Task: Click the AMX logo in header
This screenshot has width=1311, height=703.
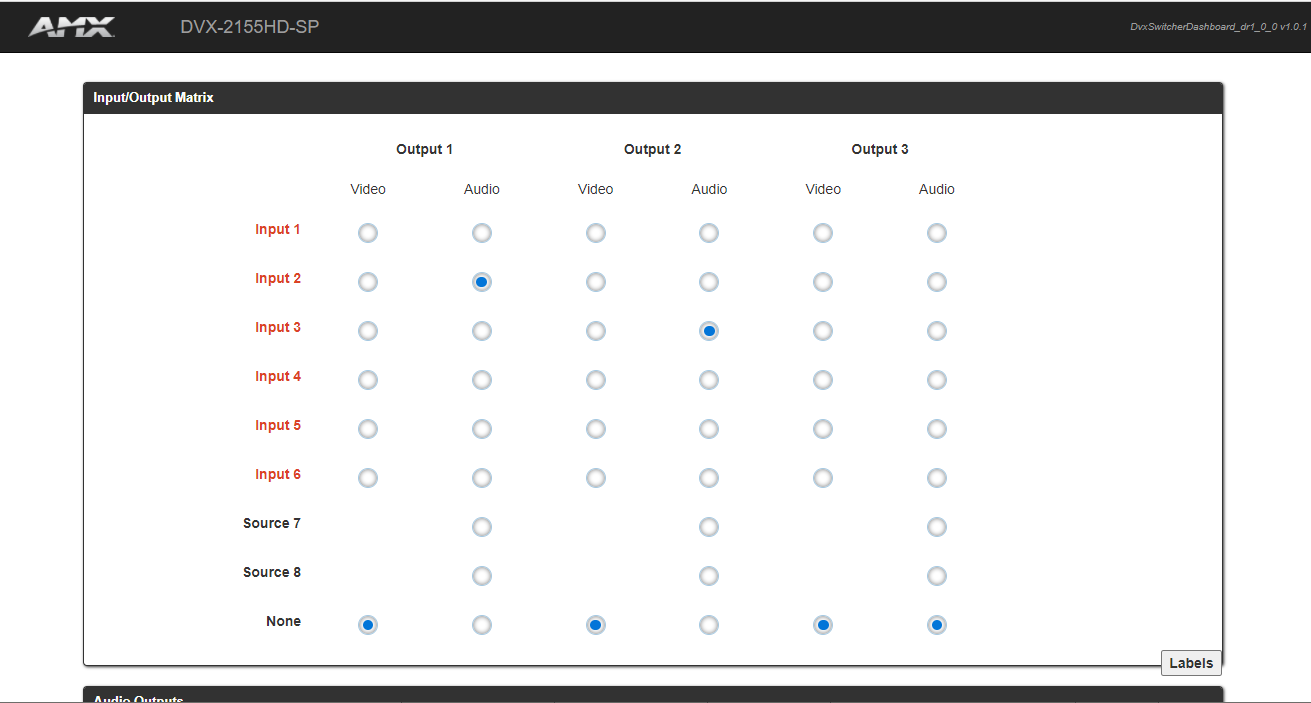Action: click(x=71, y=27)
